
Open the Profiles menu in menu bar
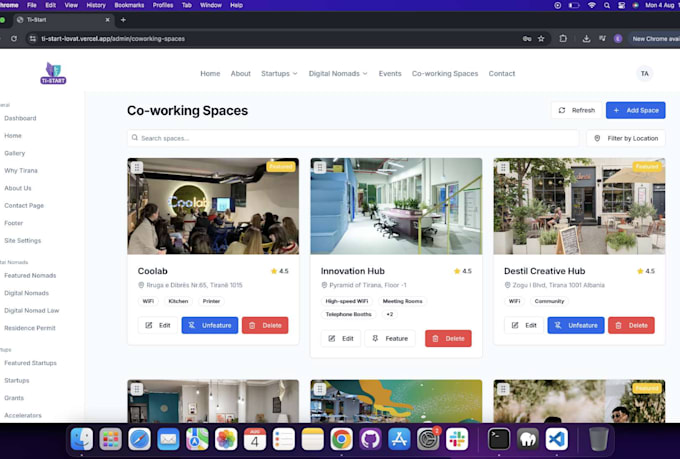coord(163,5)
